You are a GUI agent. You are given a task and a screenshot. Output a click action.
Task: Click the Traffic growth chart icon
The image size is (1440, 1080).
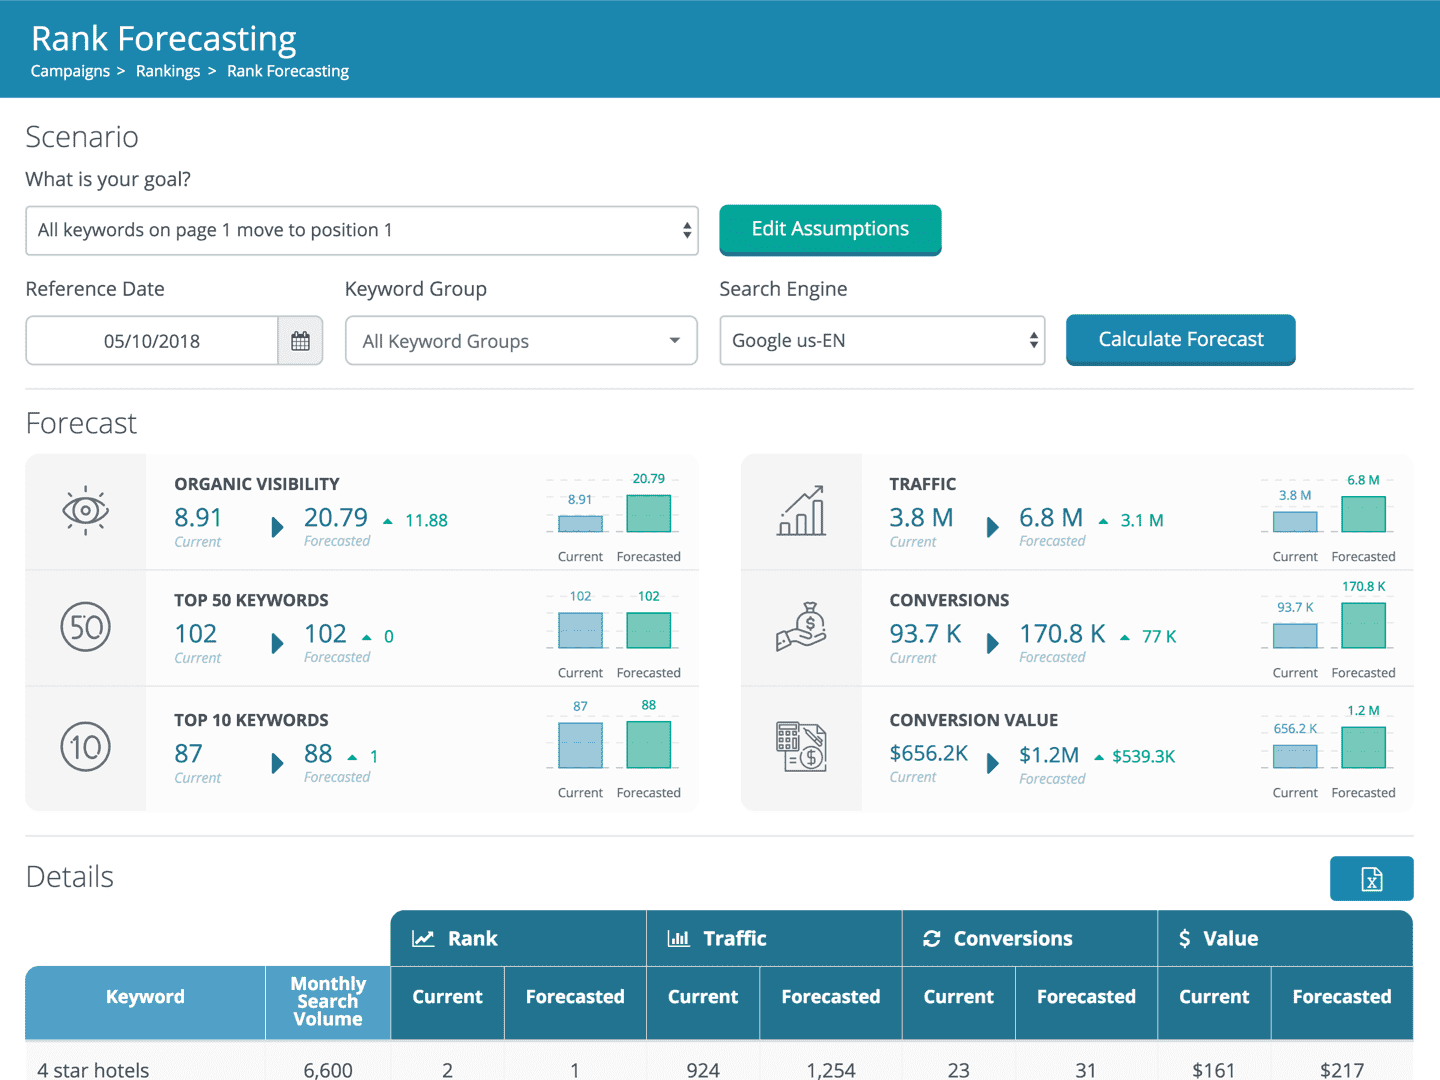coord(801,511)
